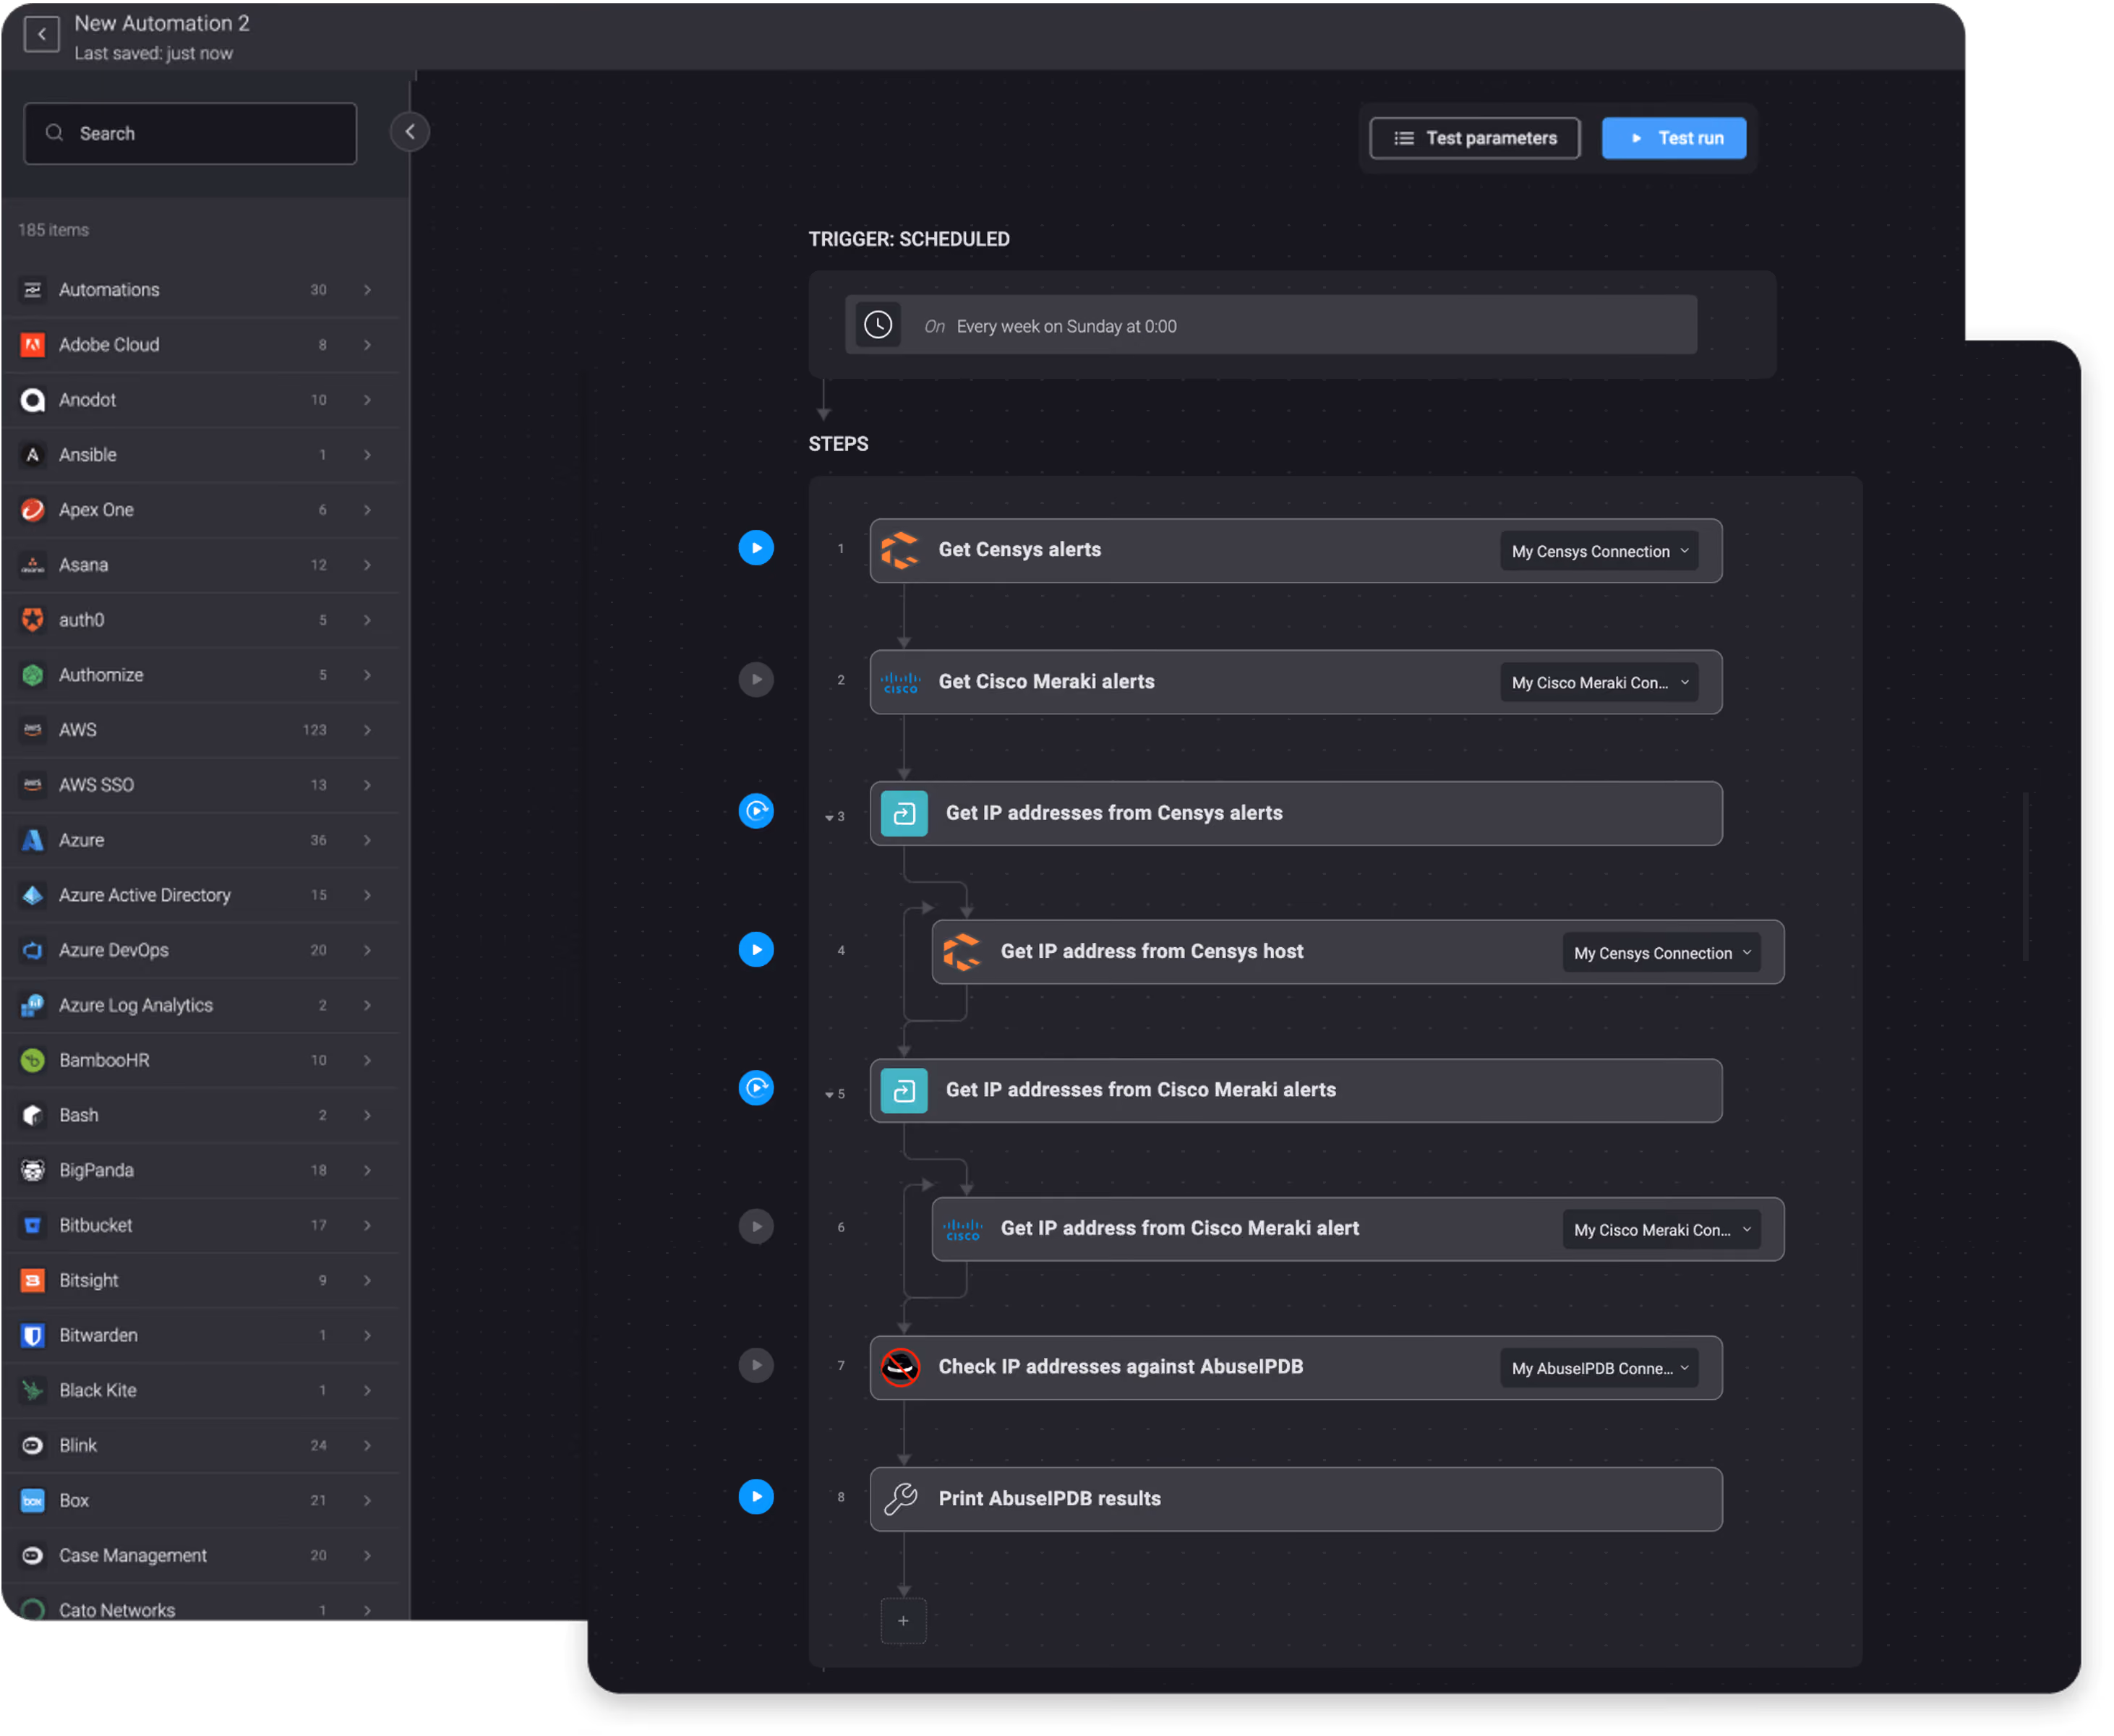
Task: Click the loop icon on Get IP addresses from Cisco Meraki alerts
Action: [905, 1092]
